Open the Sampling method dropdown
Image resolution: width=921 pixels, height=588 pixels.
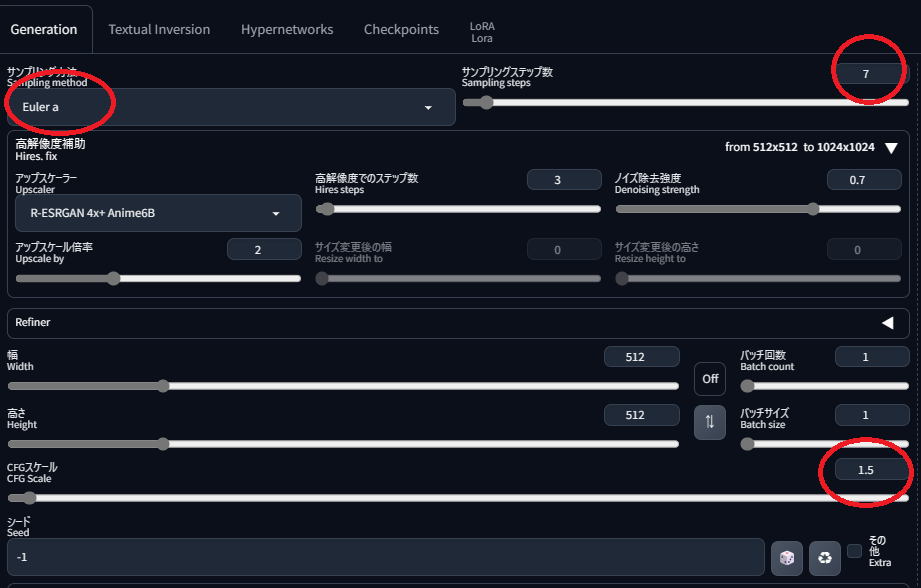(231, 107)
